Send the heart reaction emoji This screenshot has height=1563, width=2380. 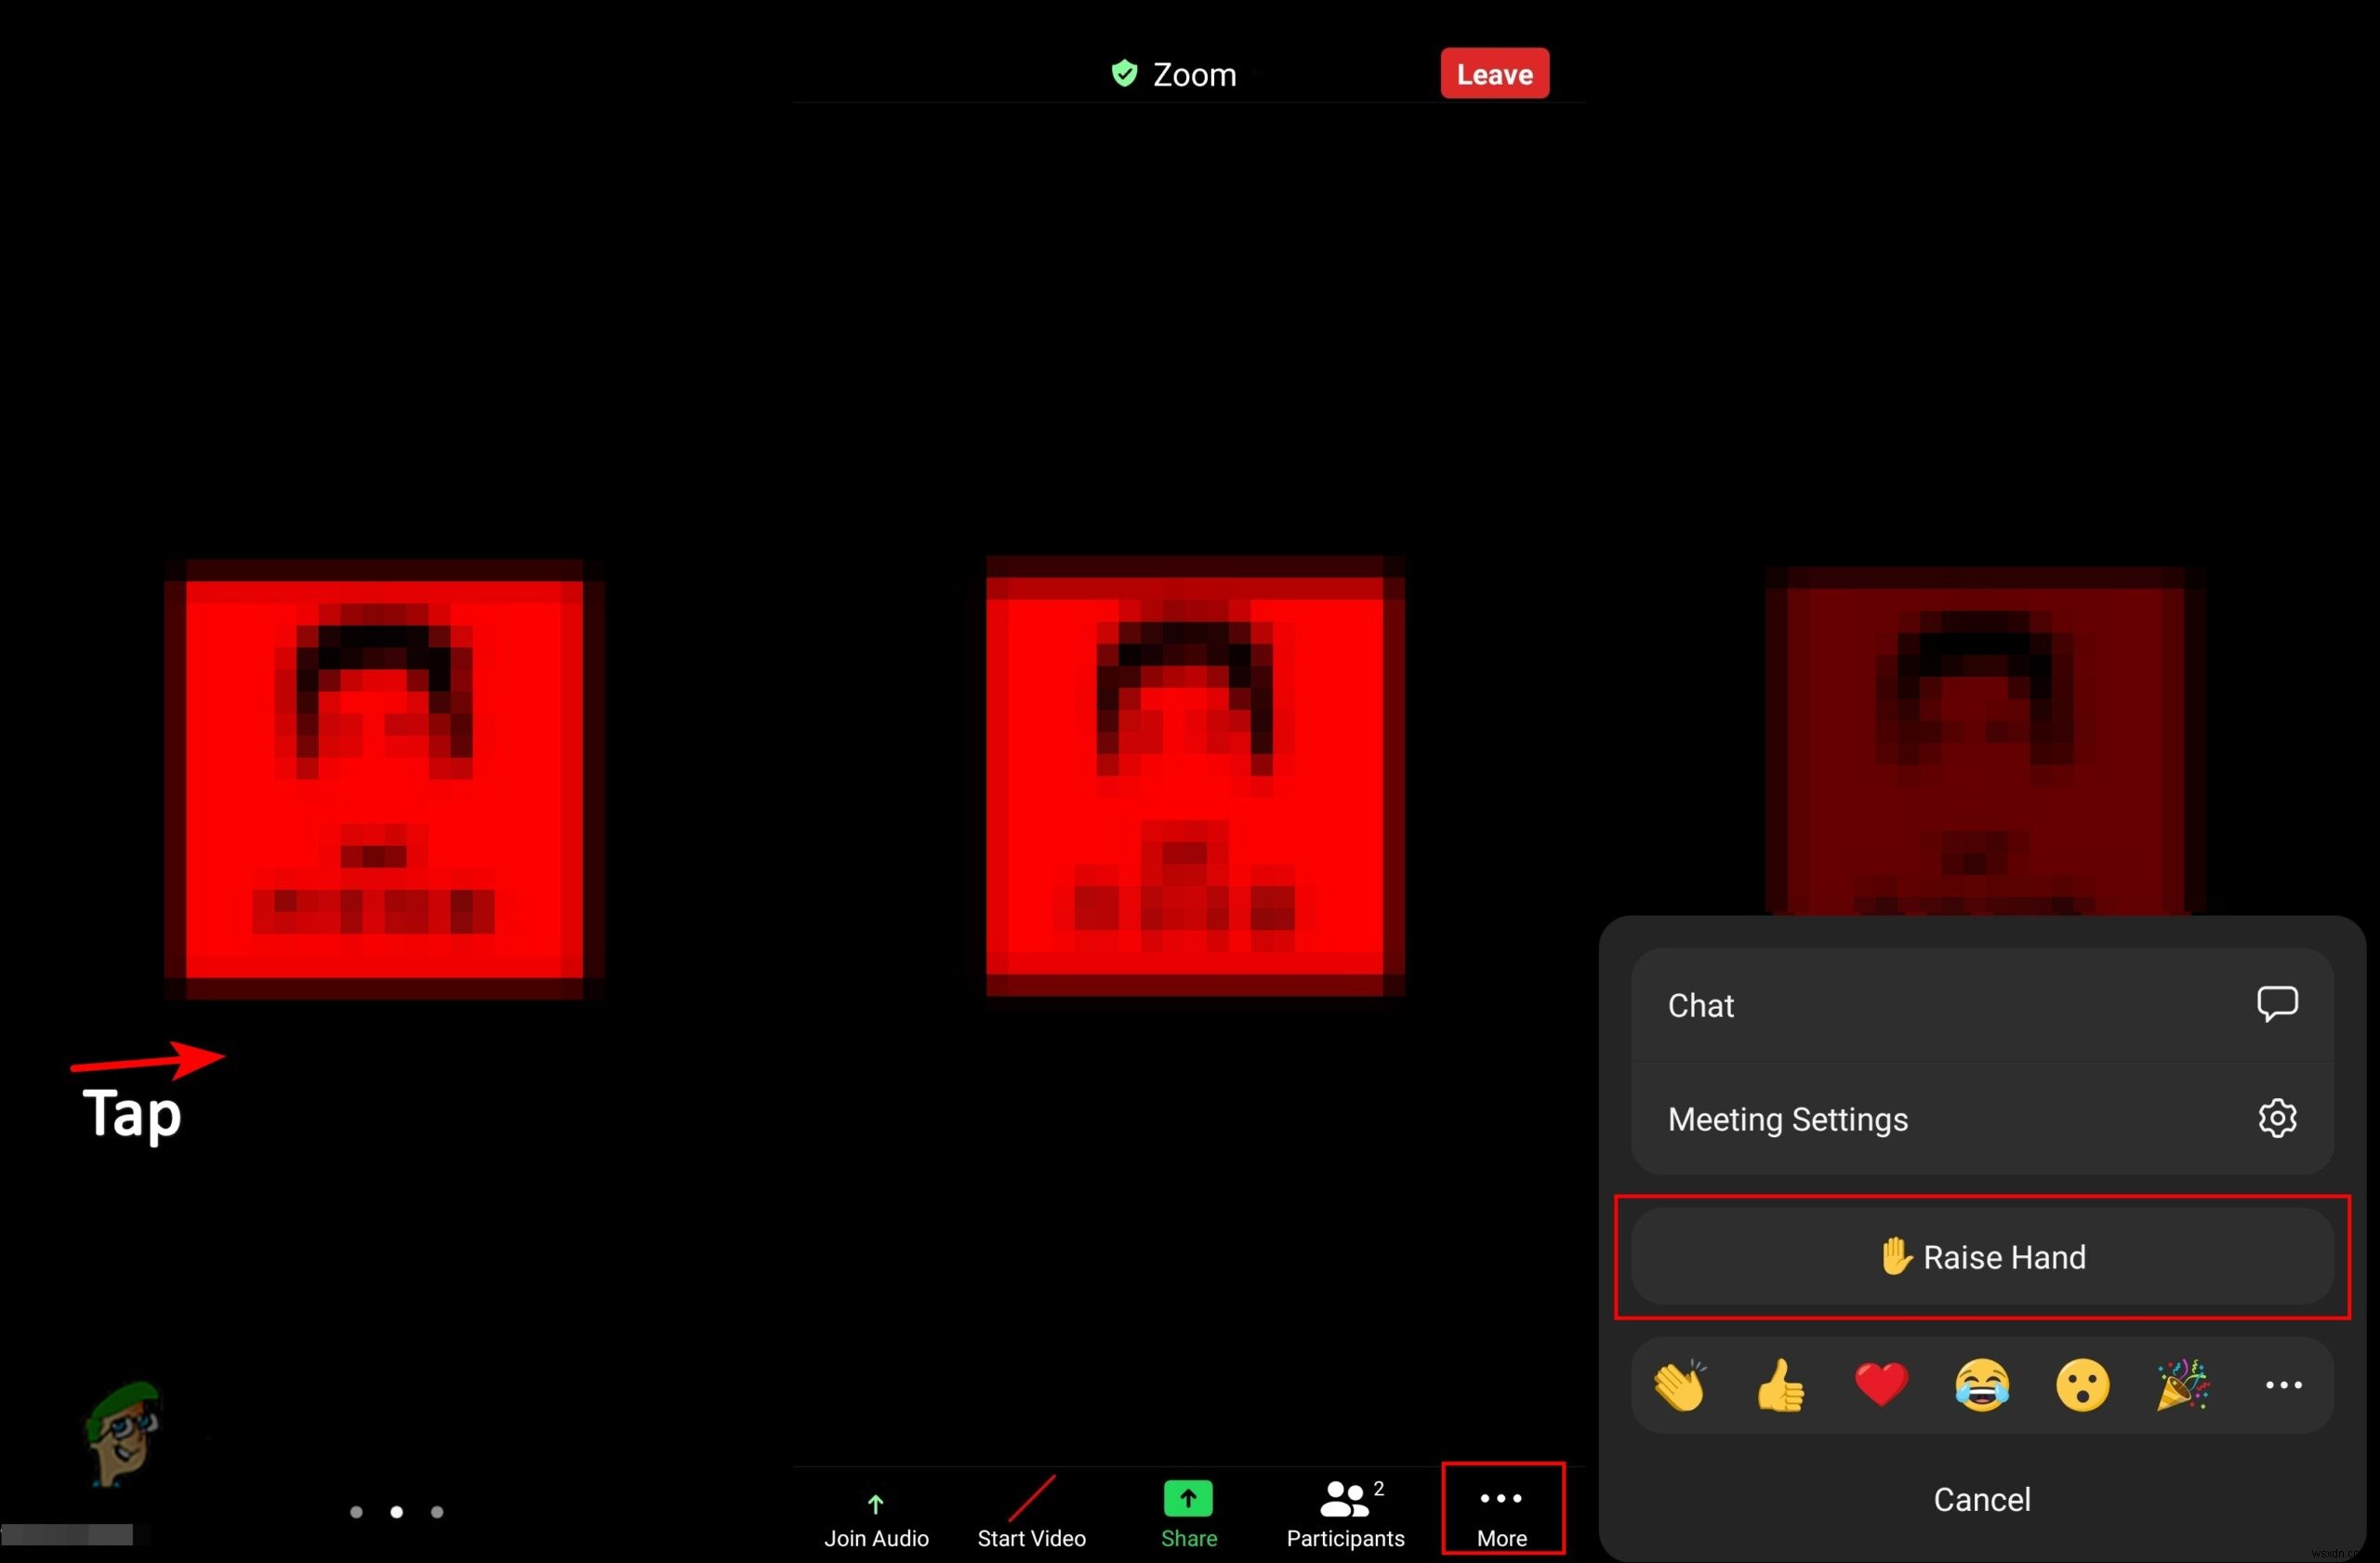1880,1385
